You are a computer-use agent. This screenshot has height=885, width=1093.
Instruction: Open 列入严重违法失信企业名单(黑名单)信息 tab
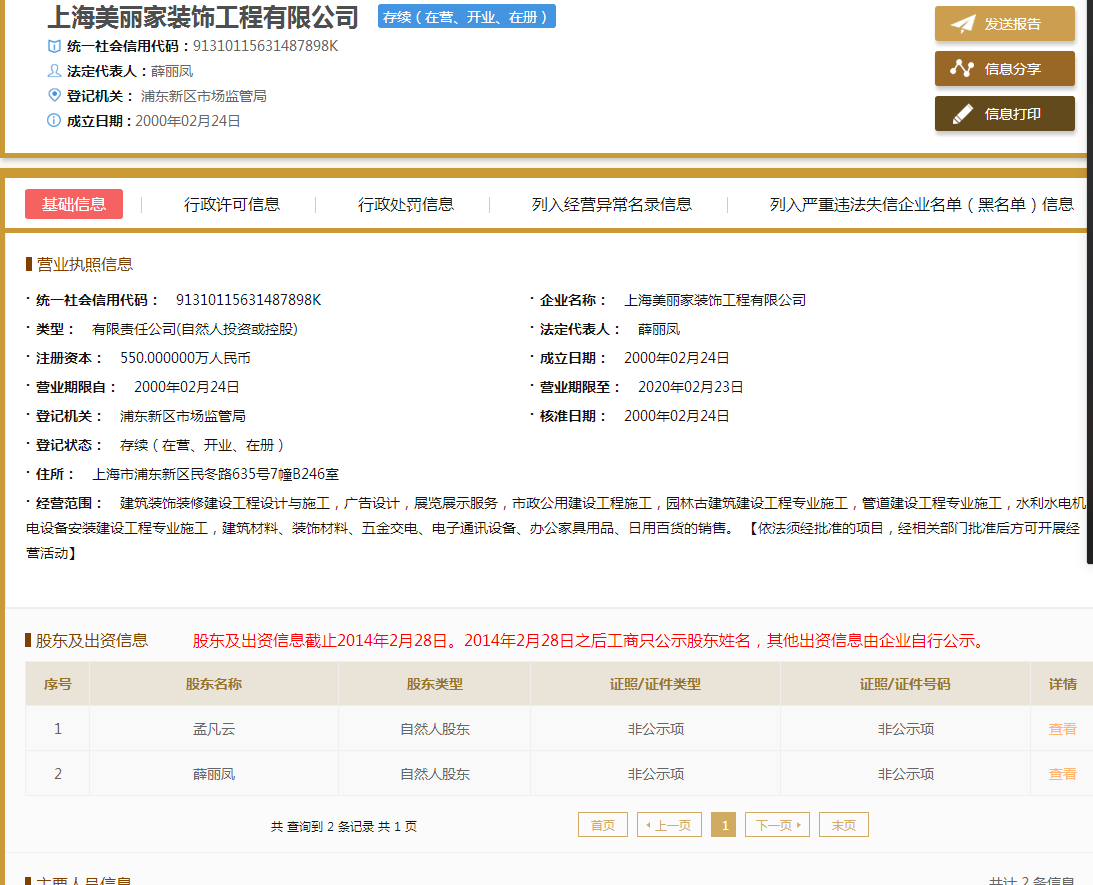tap(921, 204)
